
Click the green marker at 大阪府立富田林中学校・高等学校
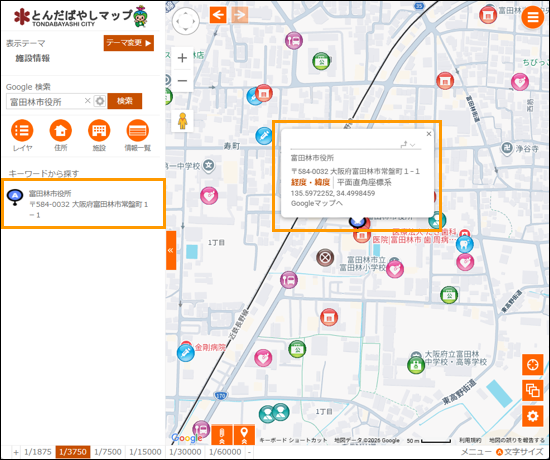(x=416, y=365)
